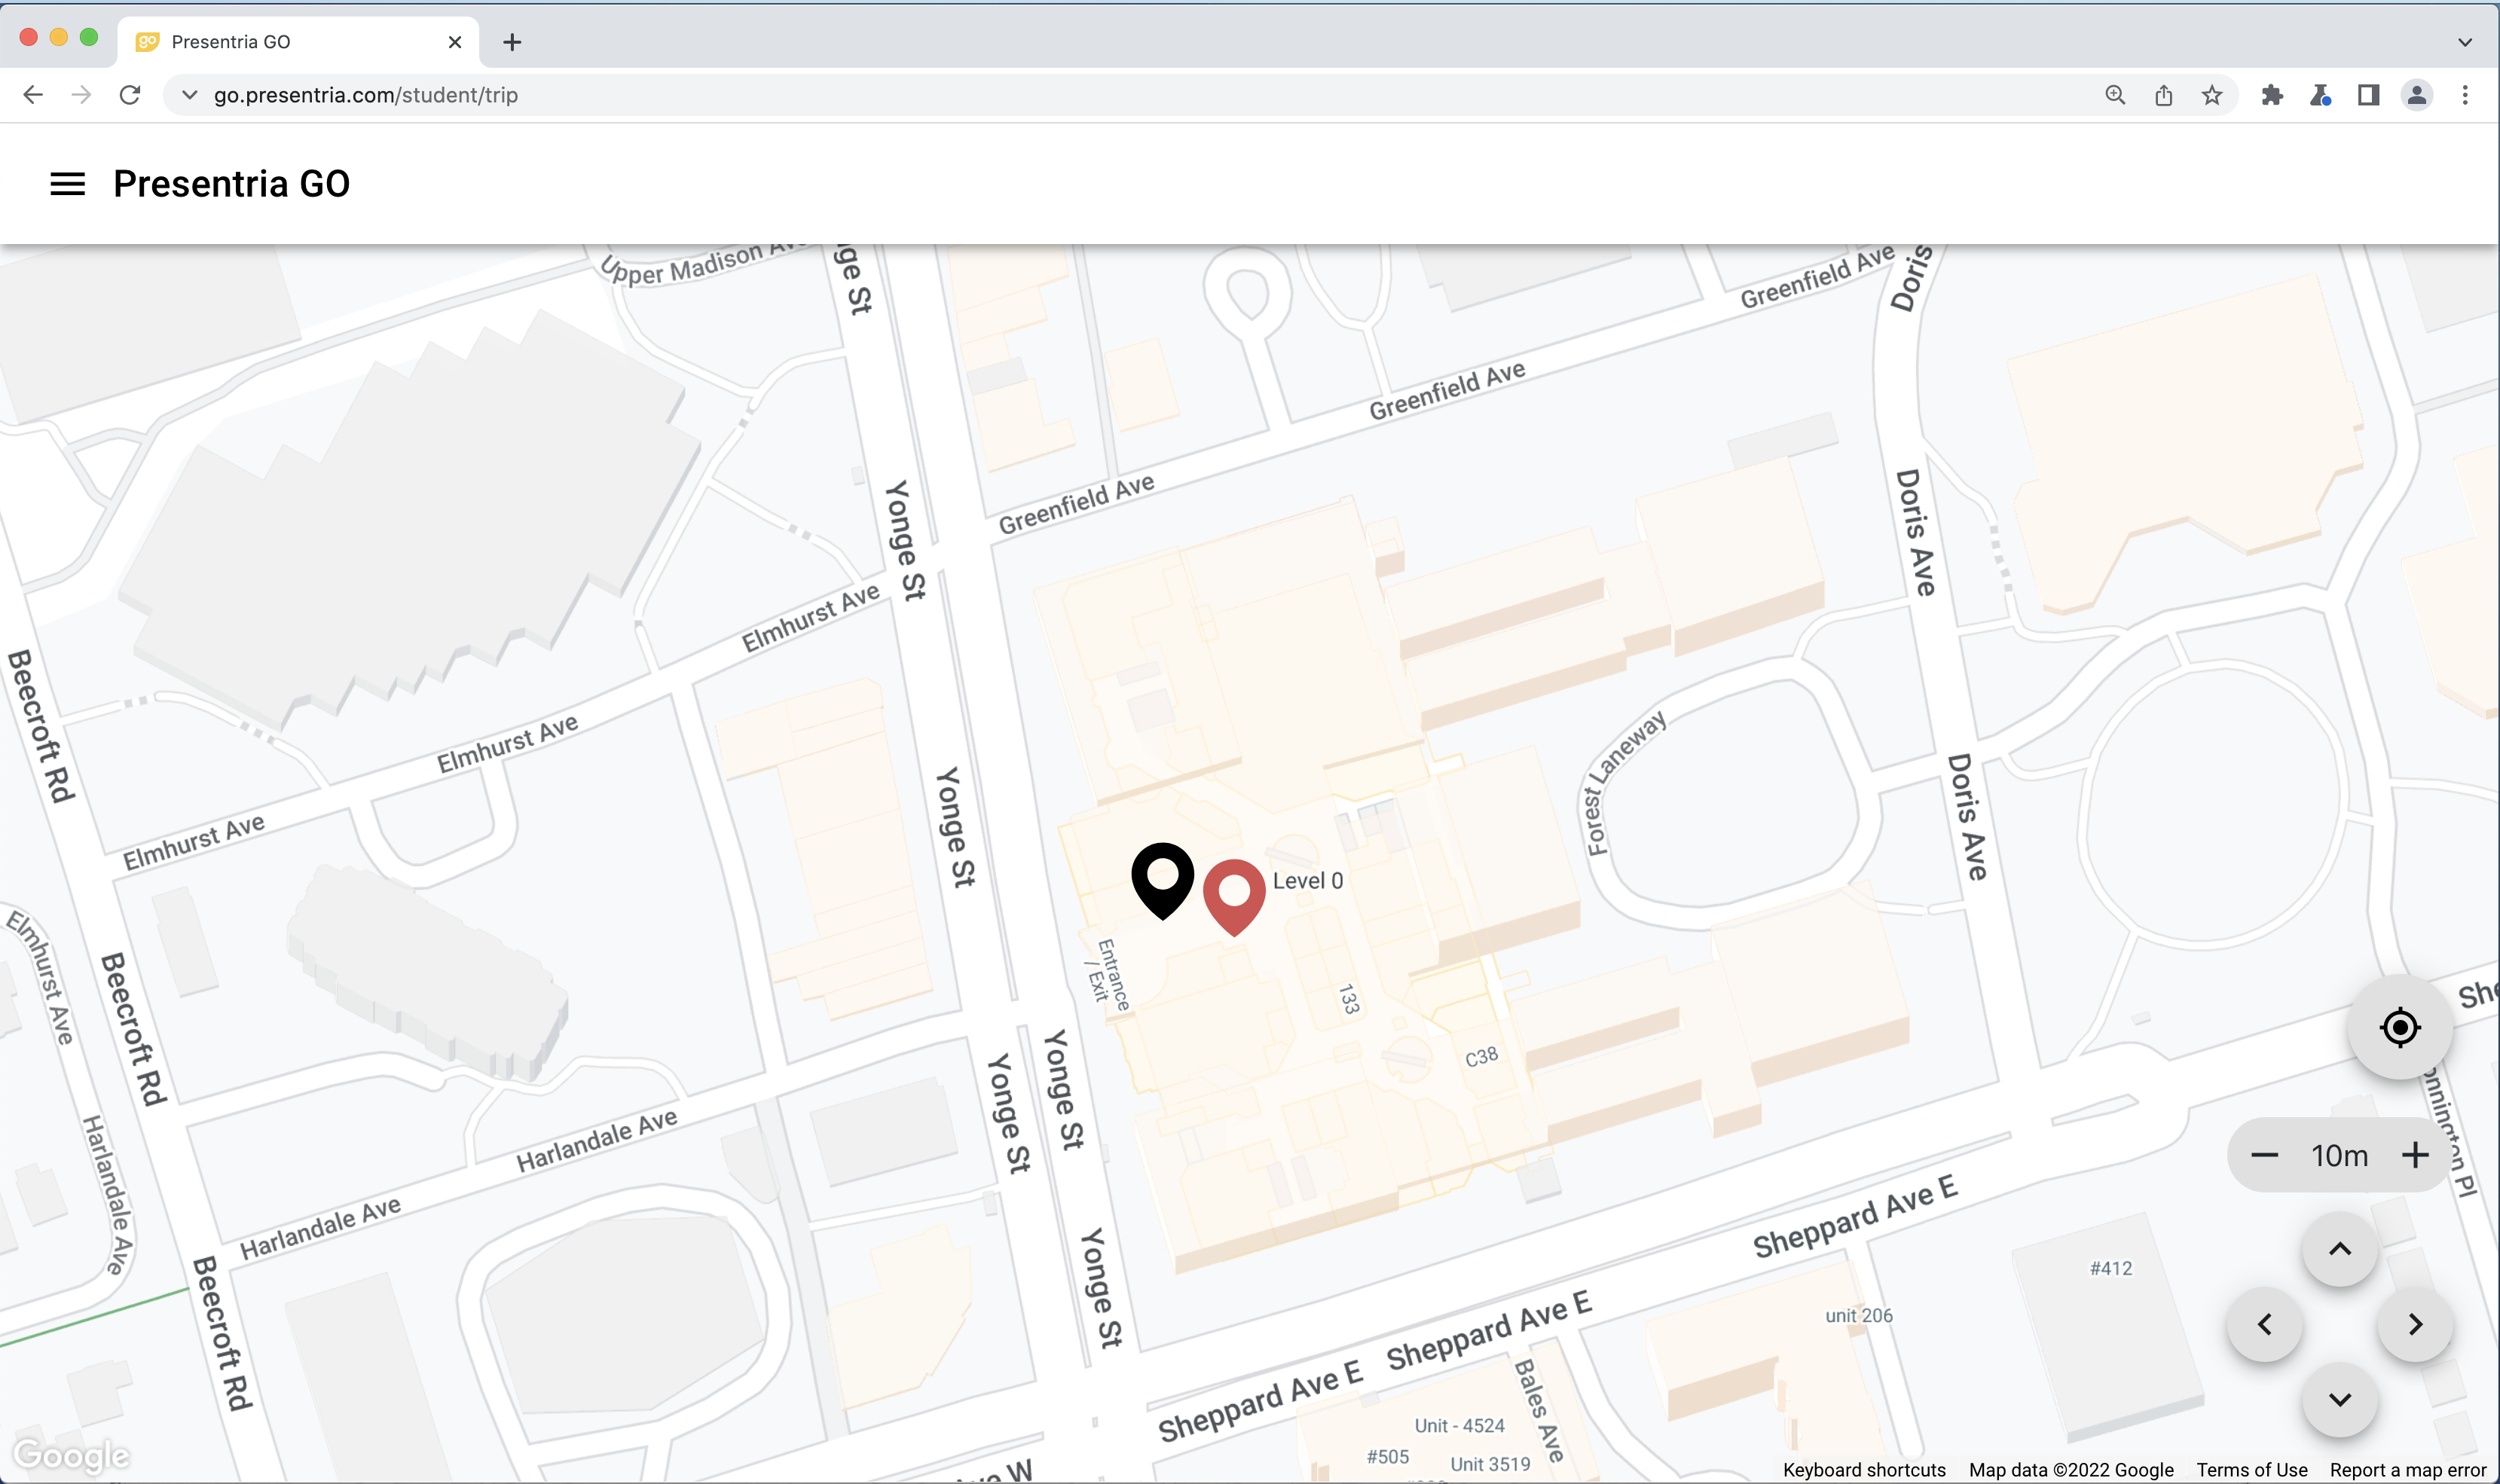Image resolution: width=2500 pixels, height=1484 pixels.
Task: Decrease distance with the minus button
Action: (x=2264, y=1155)
